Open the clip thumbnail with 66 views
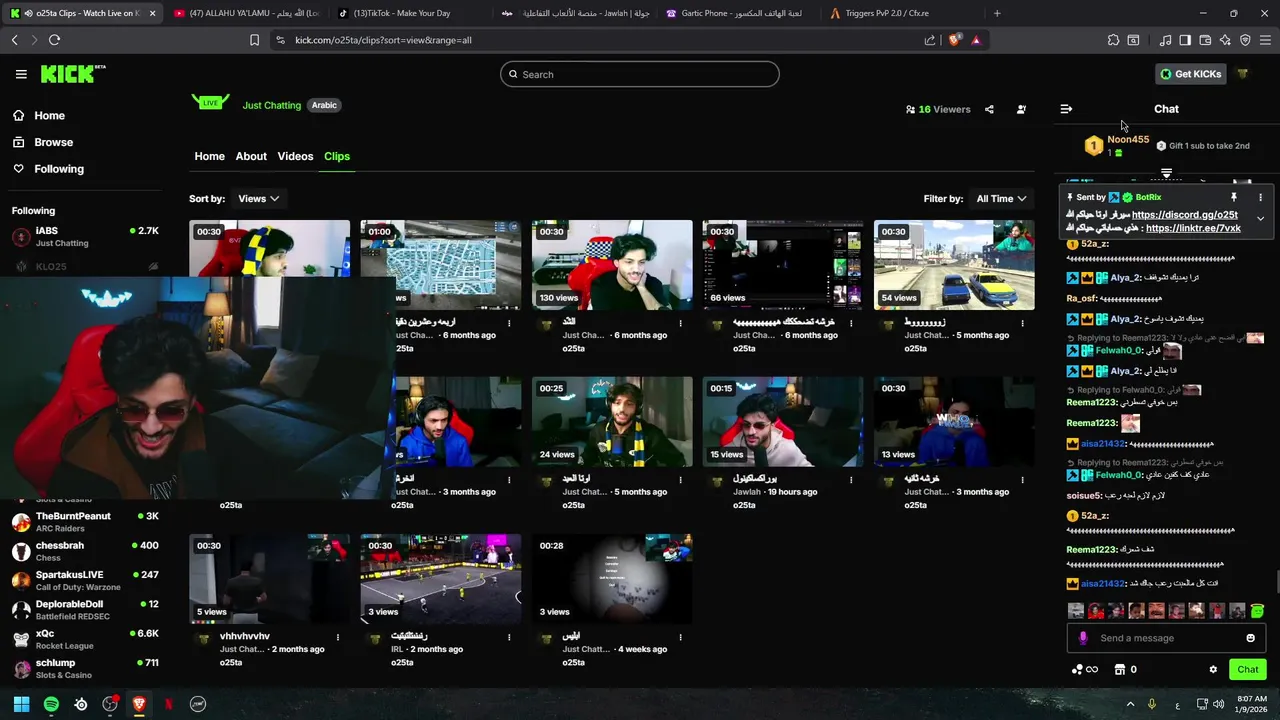 click(783, 265)
